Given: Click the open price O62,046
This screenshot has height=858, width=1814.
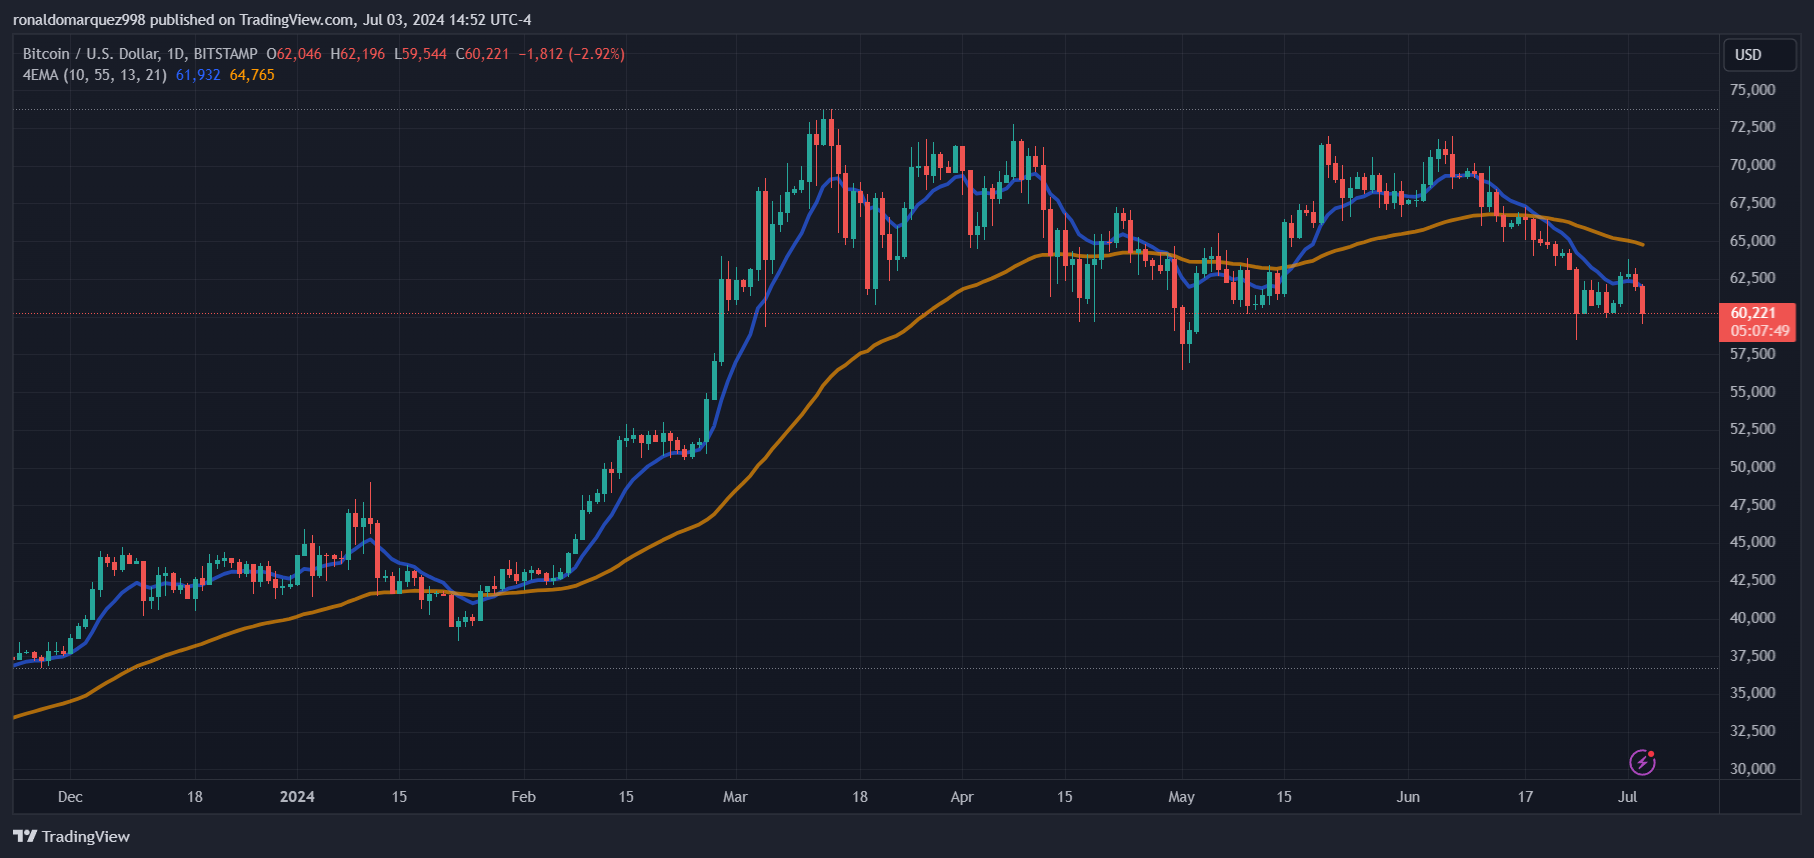Looking at the screenshot, I should coord(294,54).
